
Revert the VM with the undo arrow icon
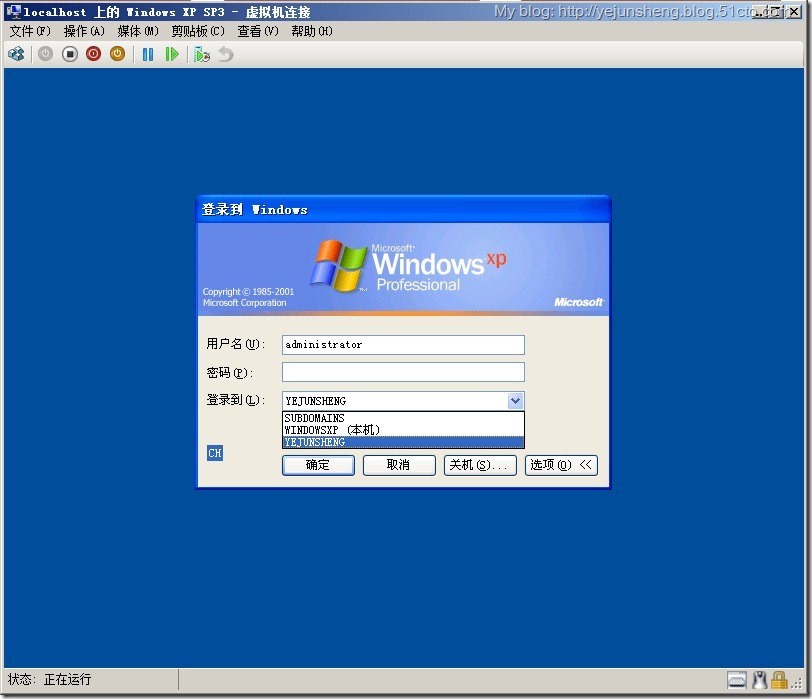pos(225,54)
